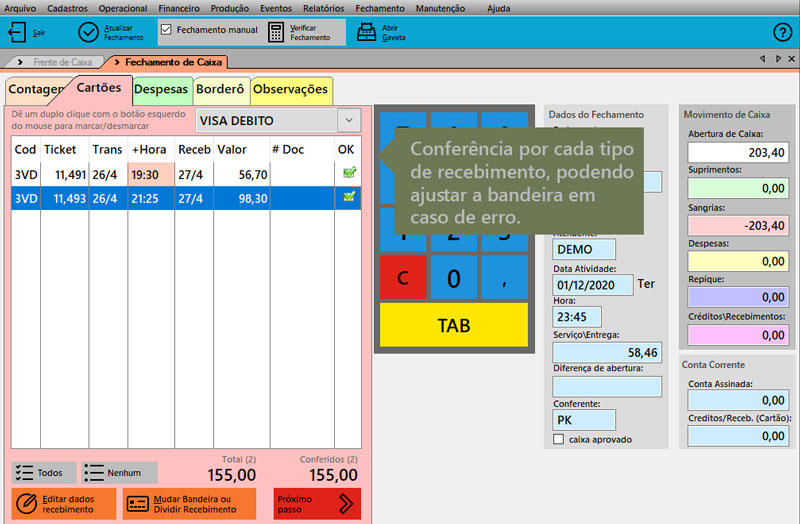Click the Suprimentos green value field
This screenshot has height=524, width=800.
[738, 188]
